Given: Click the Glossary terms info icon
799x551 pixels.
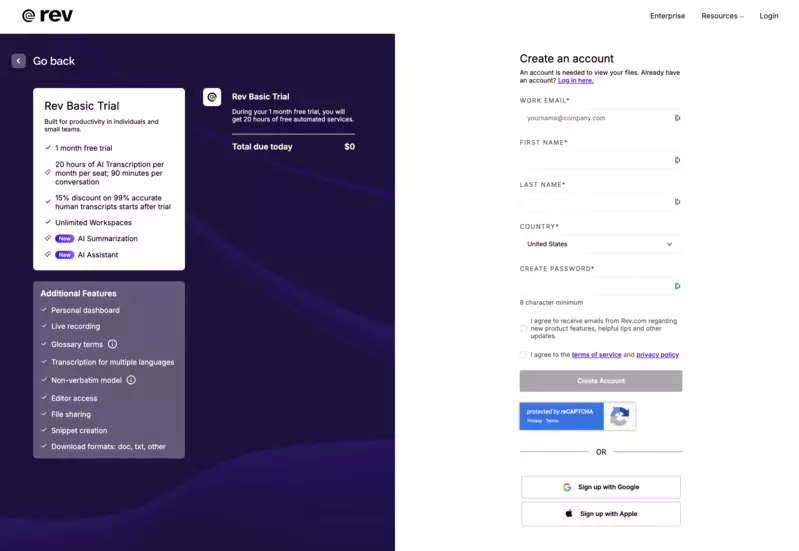Looking at the screenshot, I should (x=113, y=344).
